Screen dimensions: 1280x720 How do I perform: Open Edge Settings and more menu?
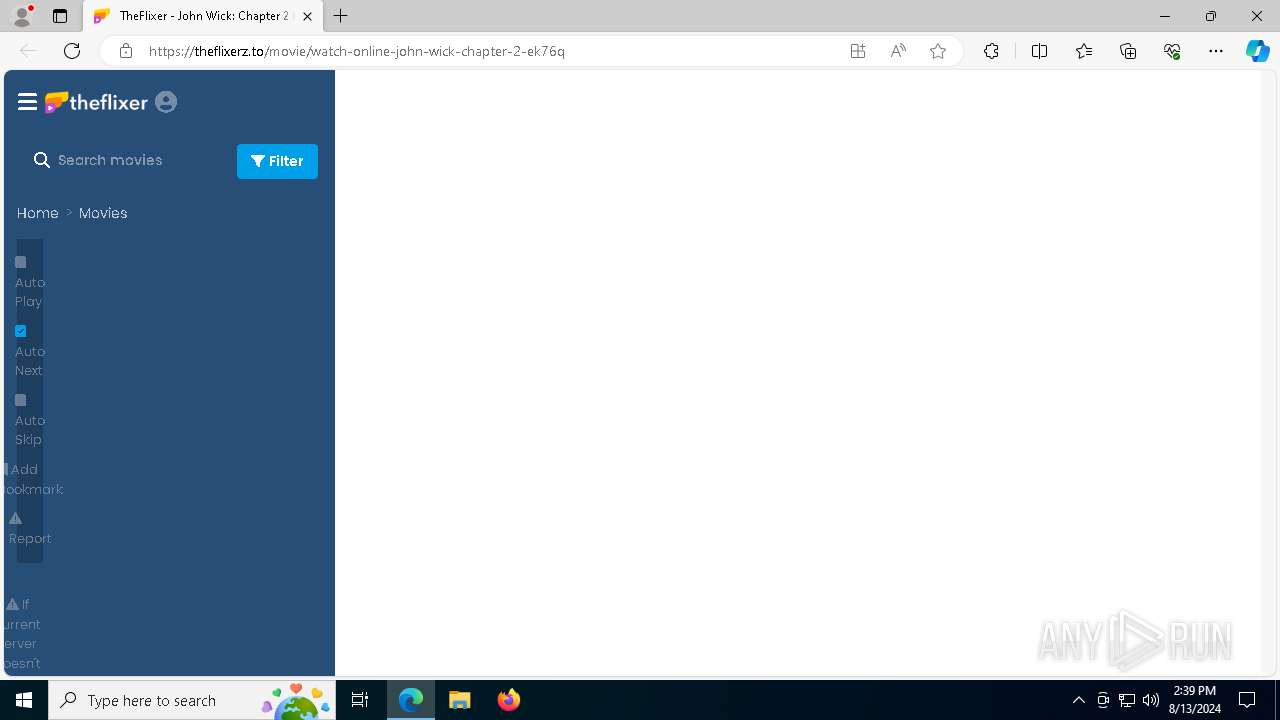coord(1216,51)
